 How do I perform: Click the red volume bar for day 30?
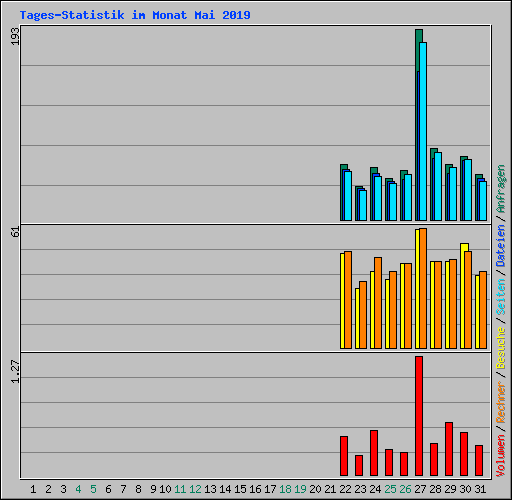click(x=464, y=454)
